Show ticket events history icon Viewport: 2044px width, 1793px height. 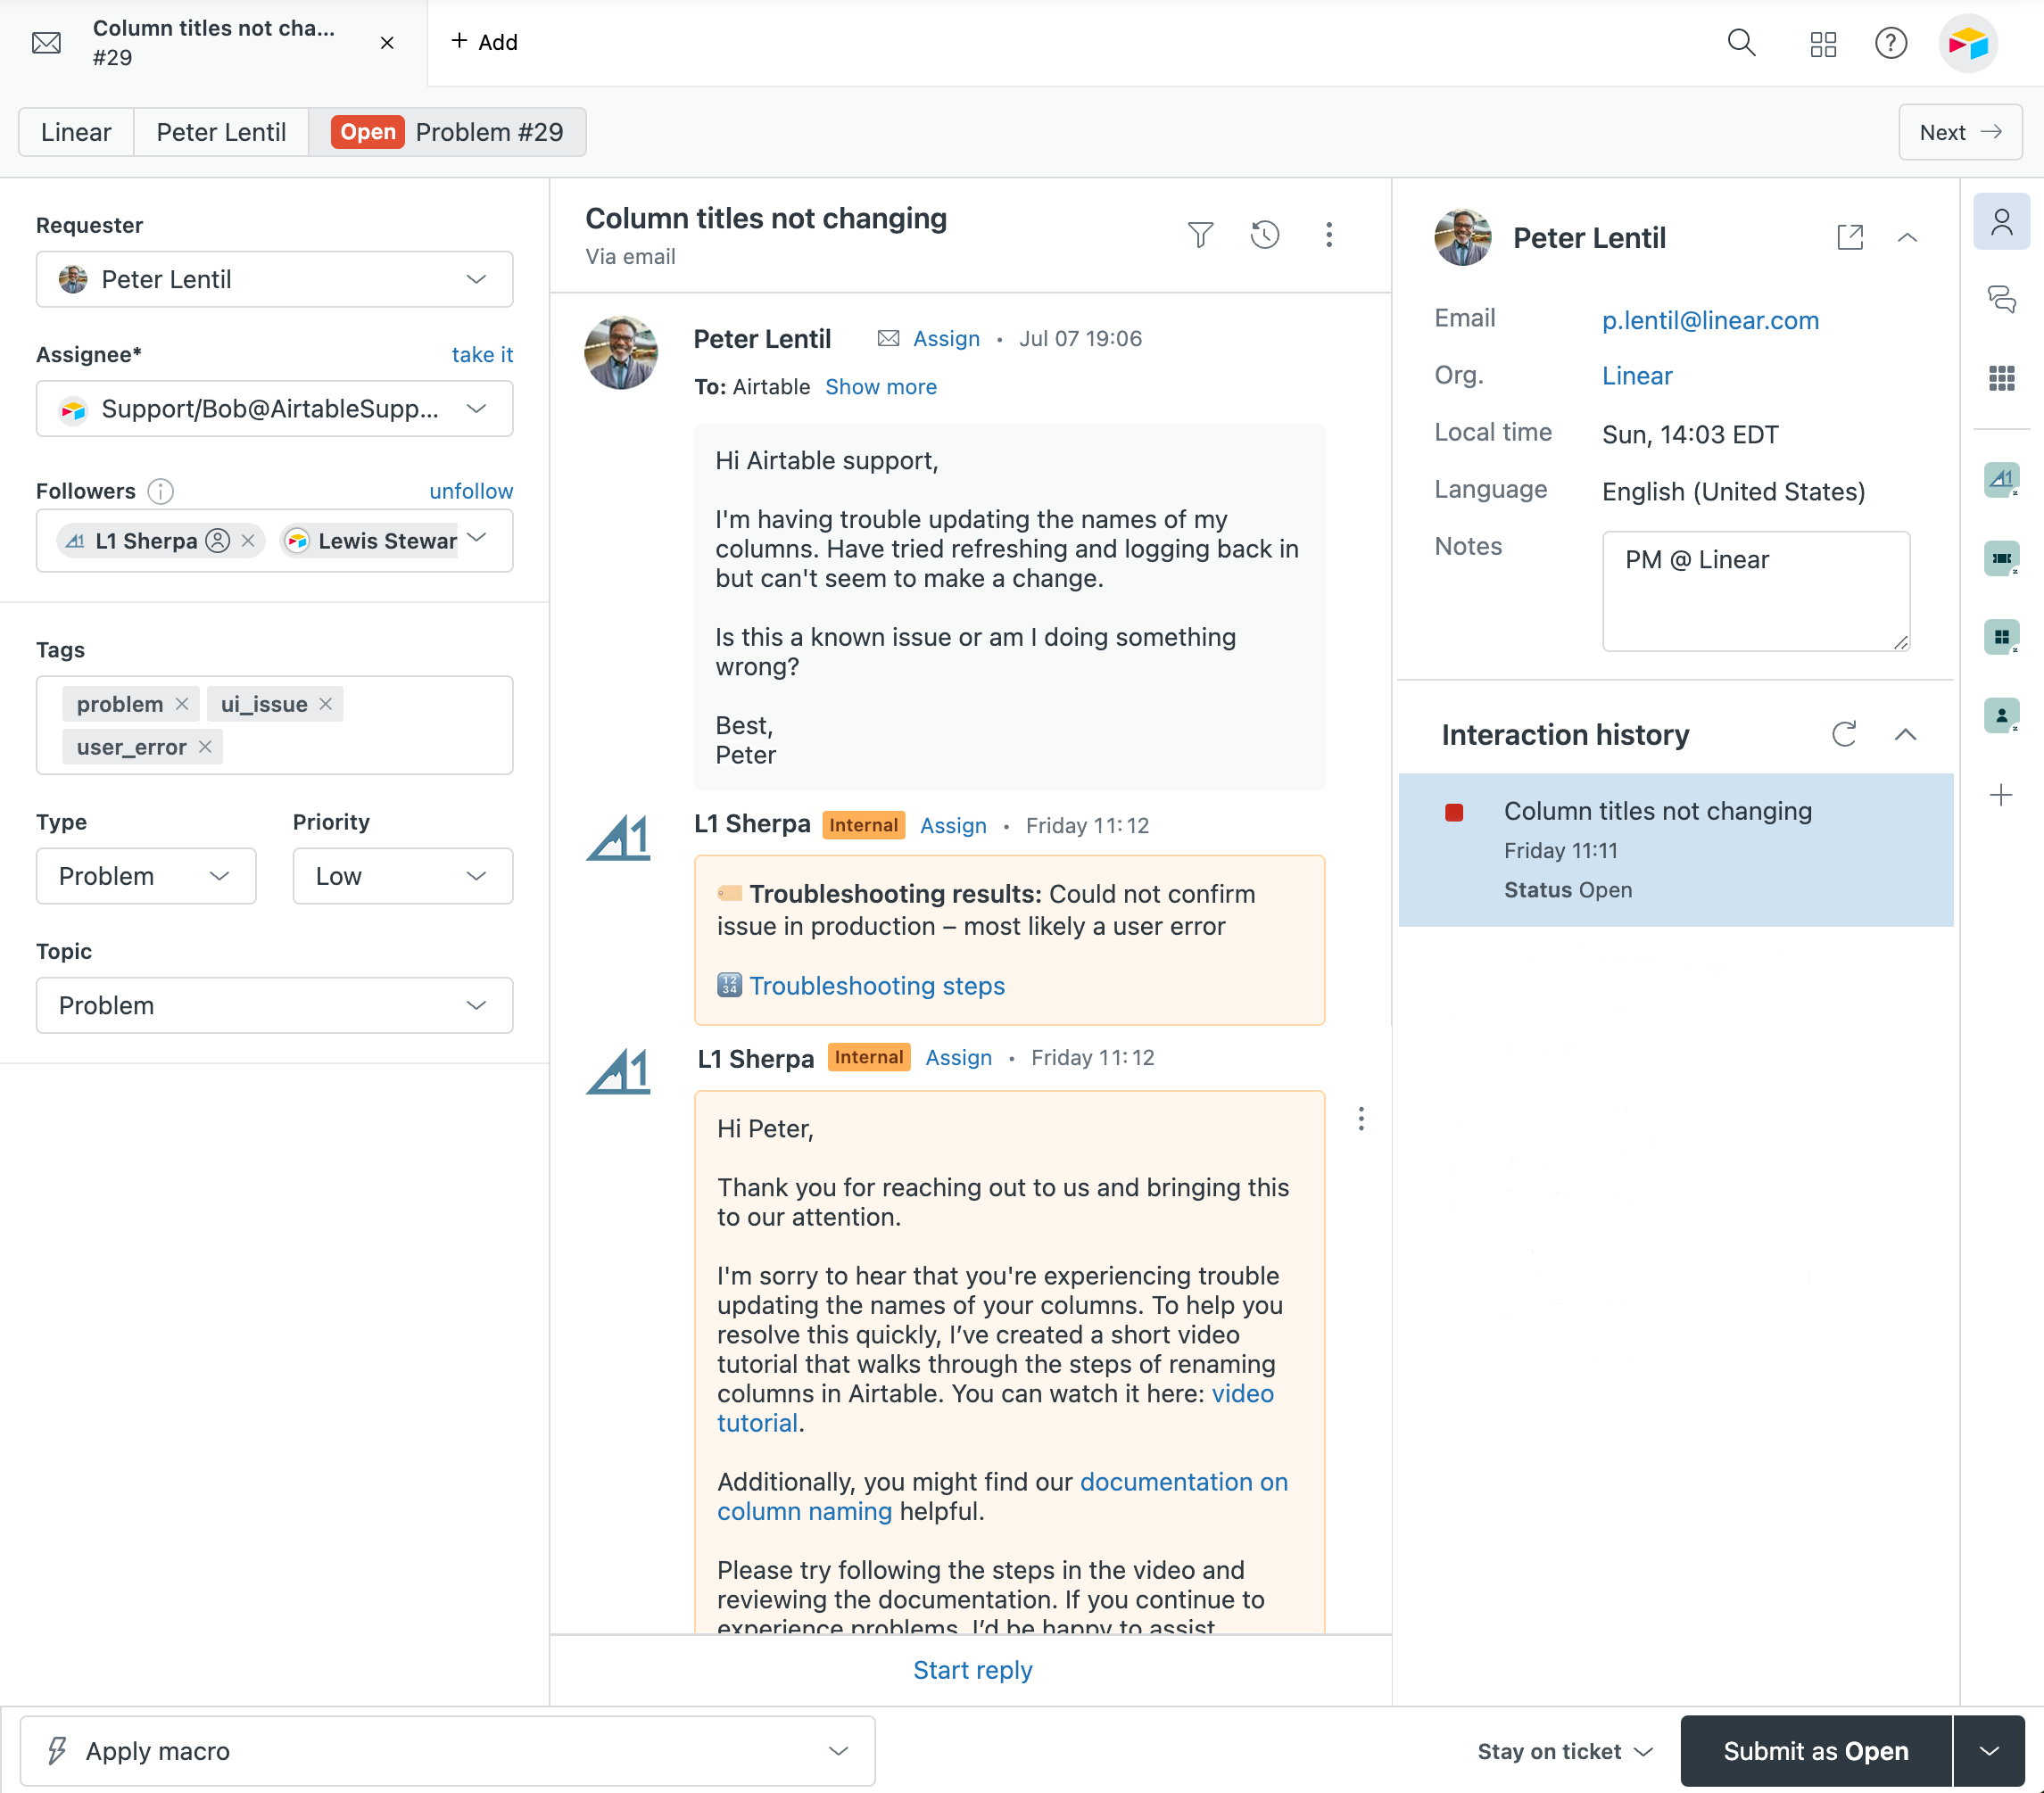[1265, 234]
